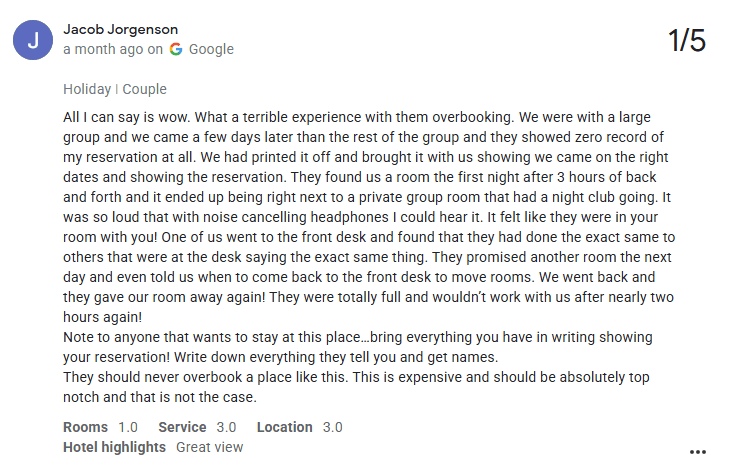Click the 'a month ago' timestamp
The width and height of the screenshot is (739, 463).
[x=103, y=49]
